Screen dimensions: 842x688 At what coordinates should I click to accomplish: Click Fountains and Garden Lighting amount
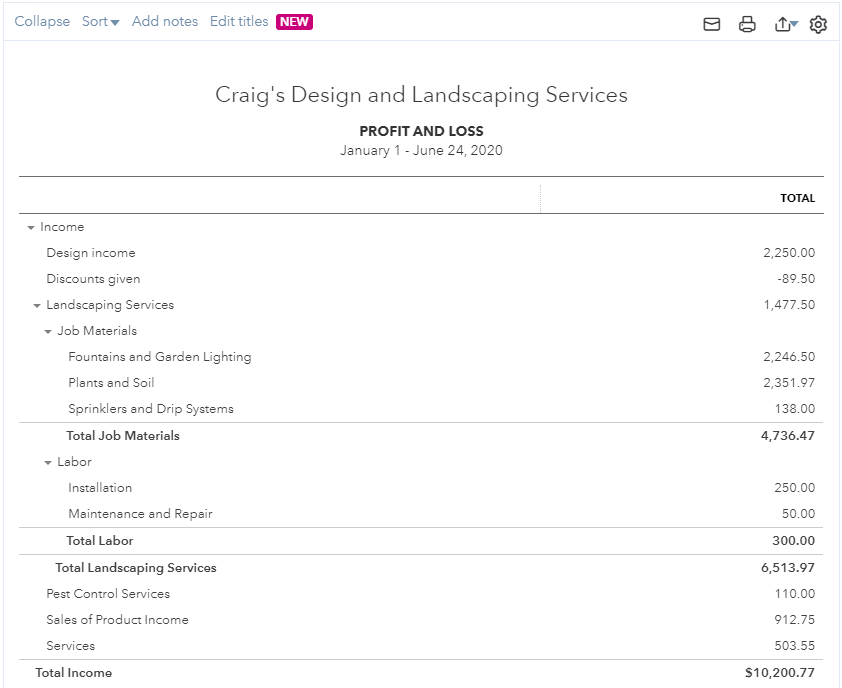coord(788,357)
